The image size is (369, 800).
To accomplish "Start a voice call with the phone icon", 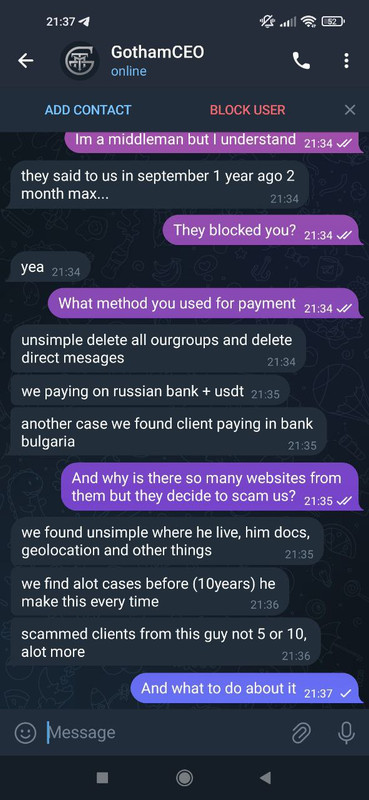I will pos(301,61).
